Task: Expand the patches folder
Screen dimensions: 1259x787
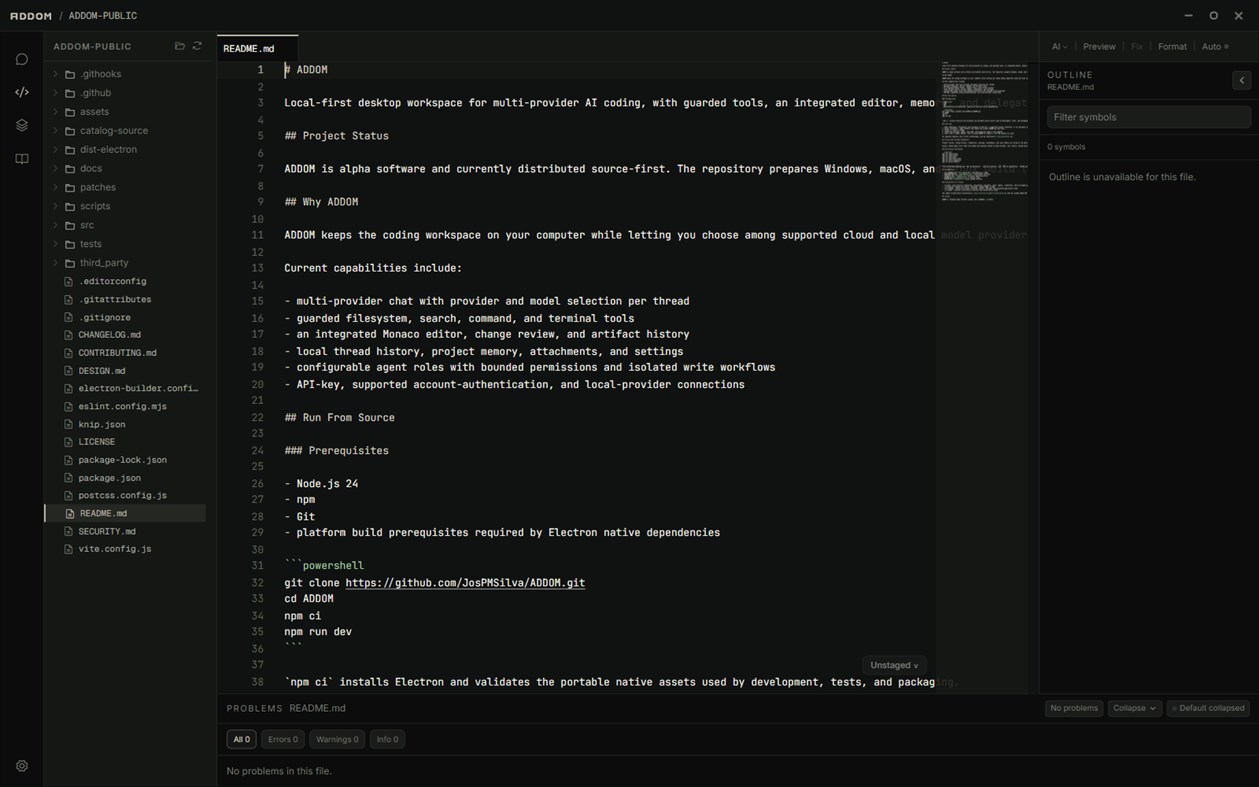Action: pos(55,187)
